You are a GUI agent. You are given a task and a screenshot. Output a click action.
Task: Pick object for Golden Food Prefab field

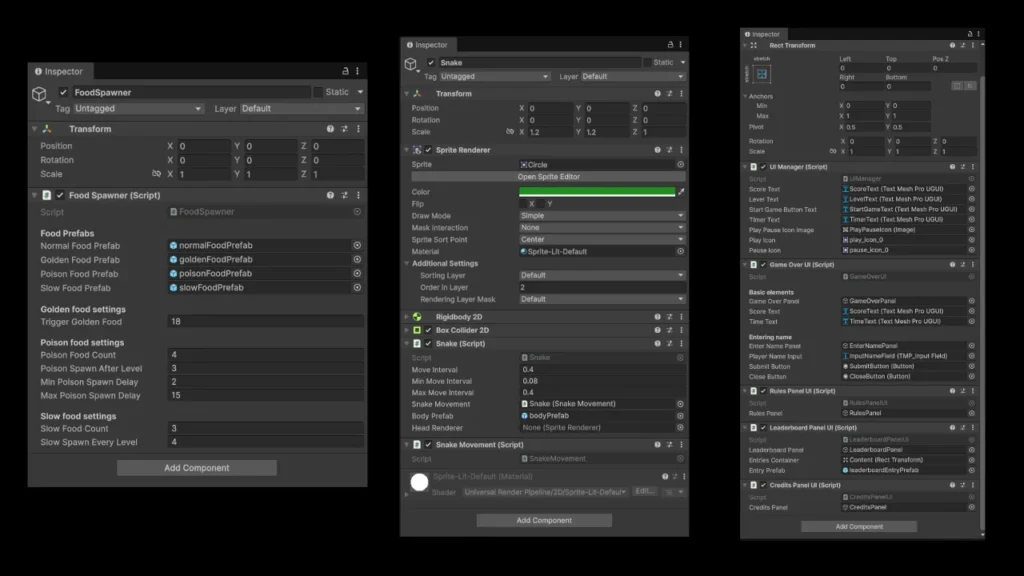[x=357, y=259]
